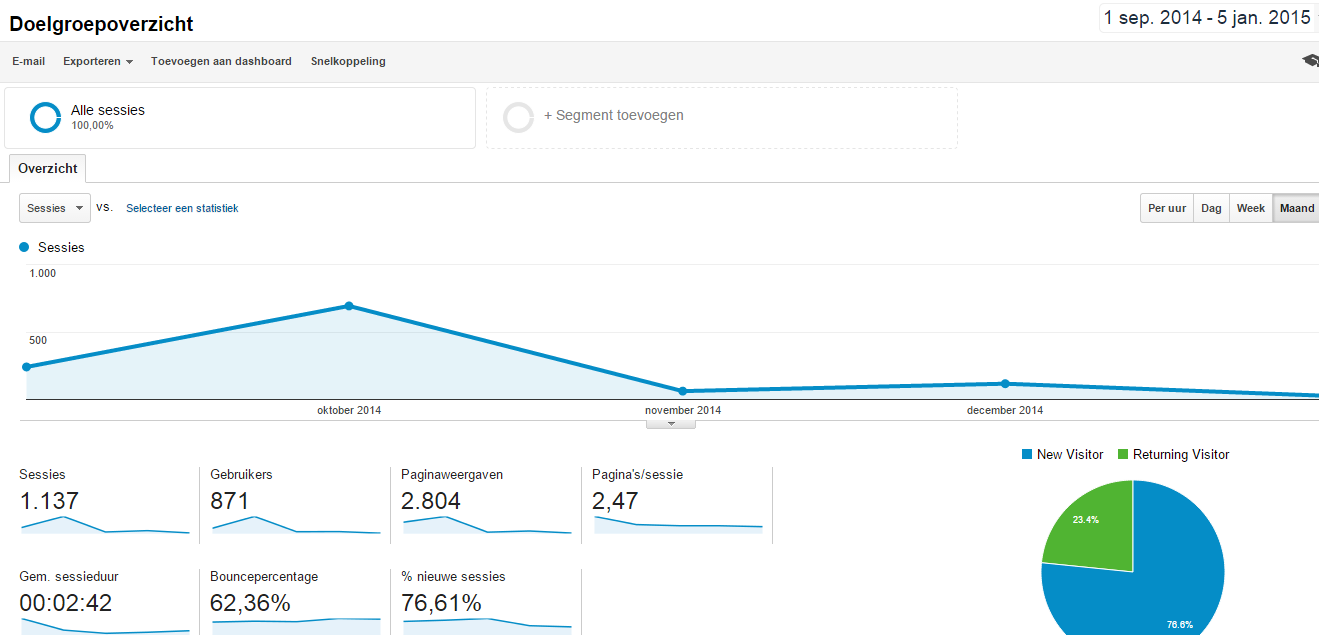Click the New Visitor blue legend swatch
Screen dimensions: 1319x635
(1026, 455)
